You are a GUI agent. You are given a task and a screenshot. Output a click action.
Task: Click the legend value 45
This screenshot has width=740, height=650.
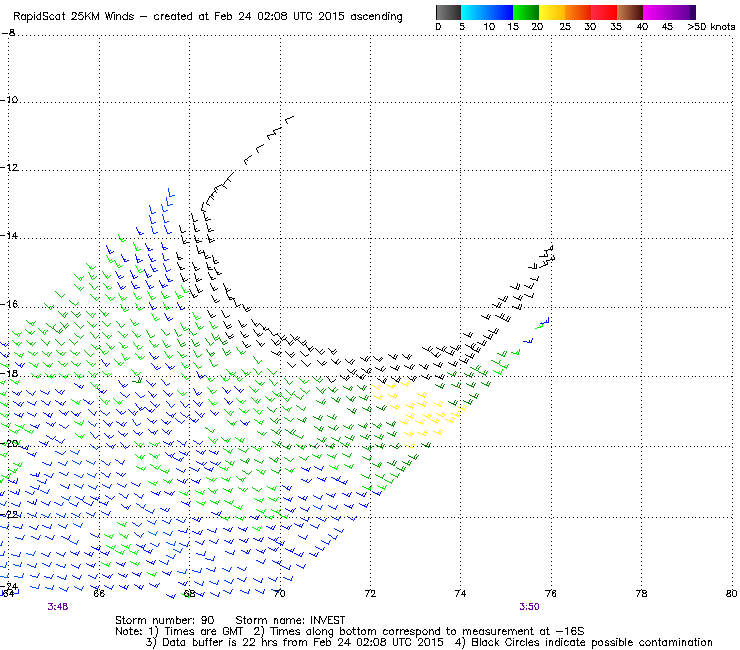pyautogui.click(x=667, y=27)
